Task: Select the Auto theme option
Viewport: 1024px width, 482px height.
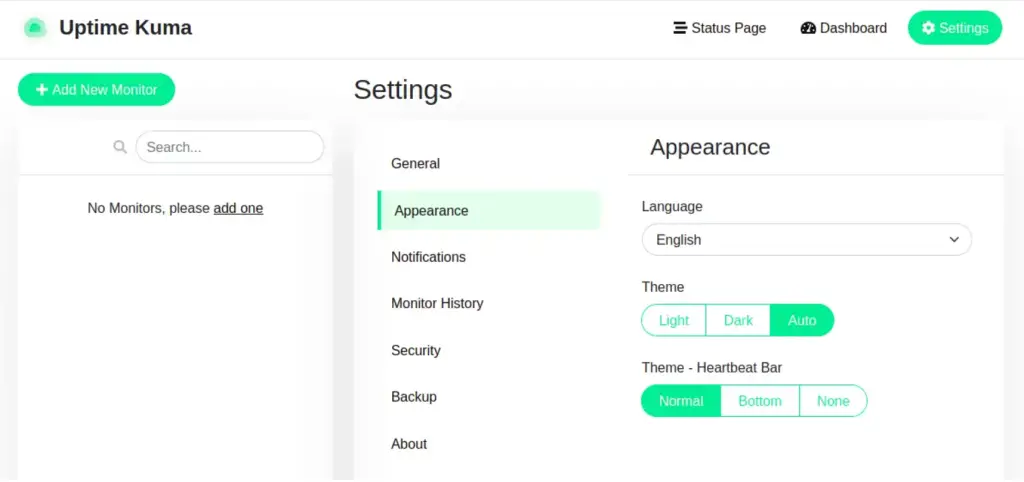Action: [x=802, y=320]
